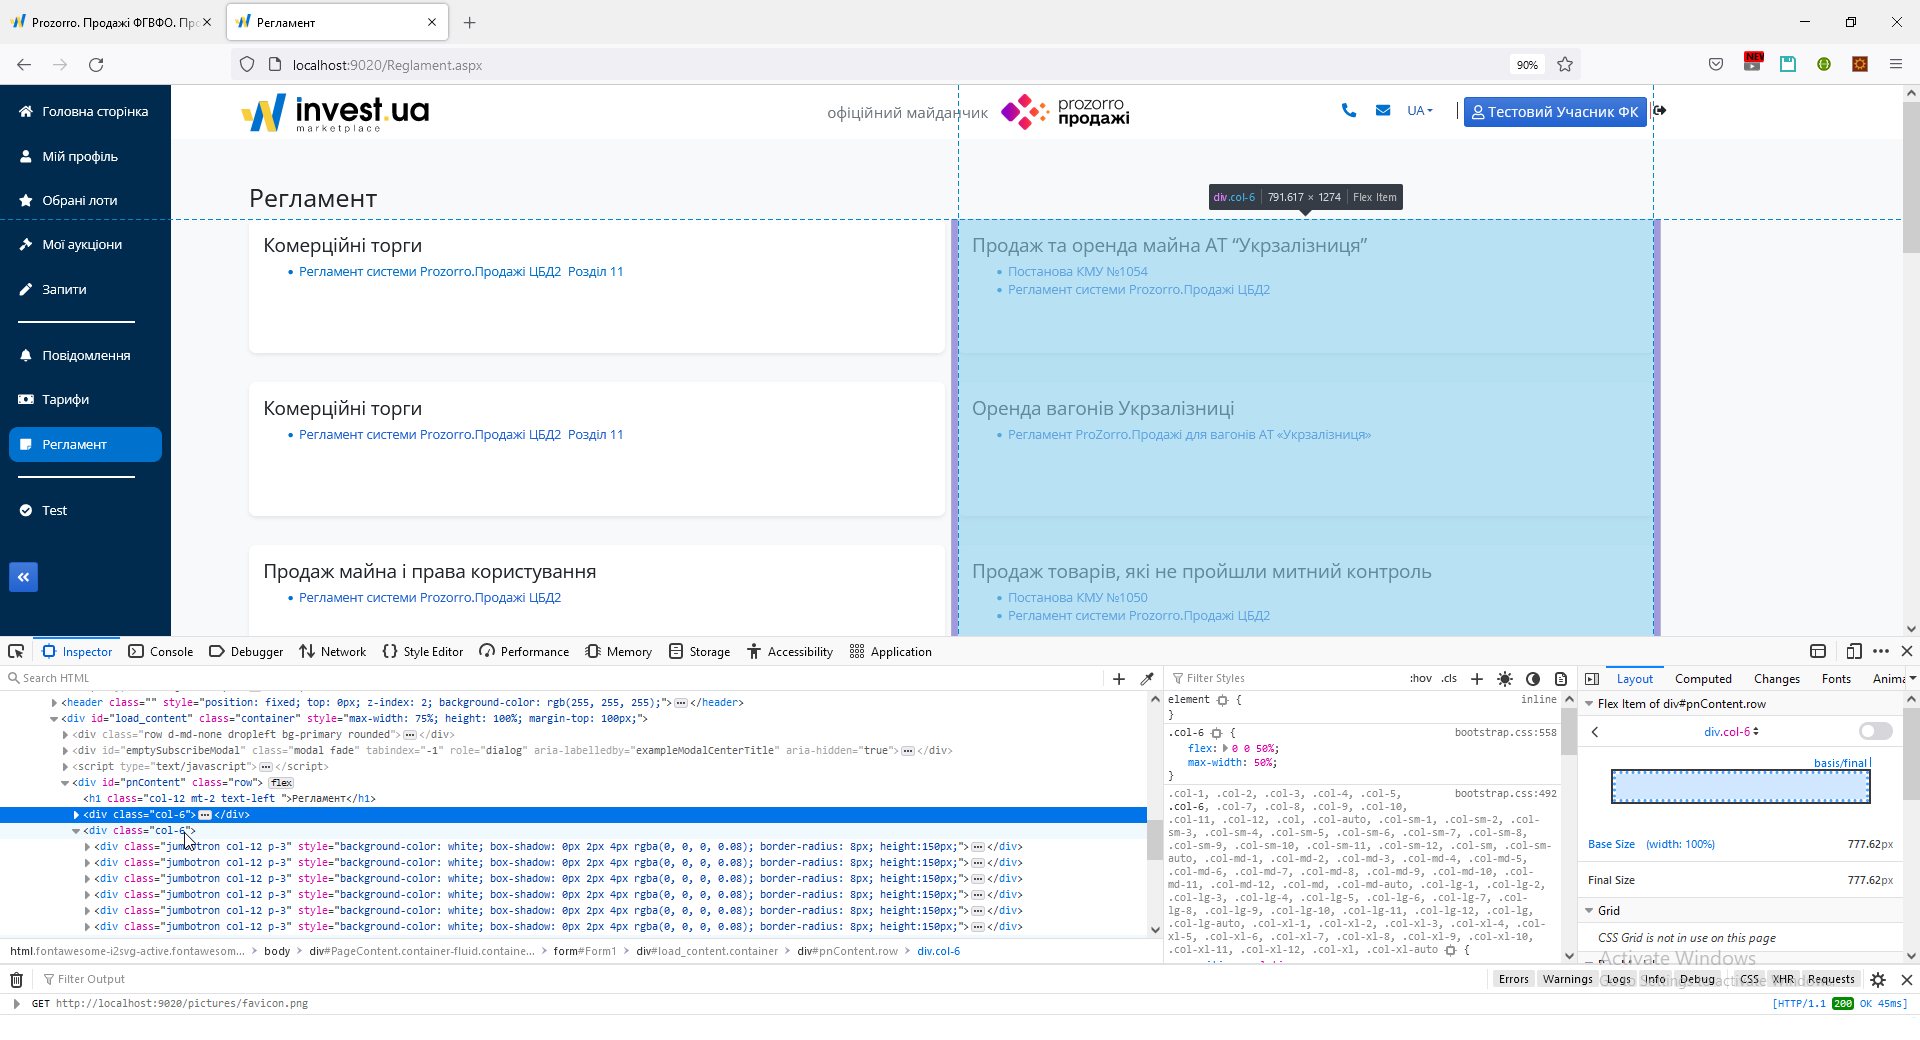Toggle print media simulation icon
Image resolution: width=1920 pixels, height=1040 pixels.
click(x=1560, y=678)
